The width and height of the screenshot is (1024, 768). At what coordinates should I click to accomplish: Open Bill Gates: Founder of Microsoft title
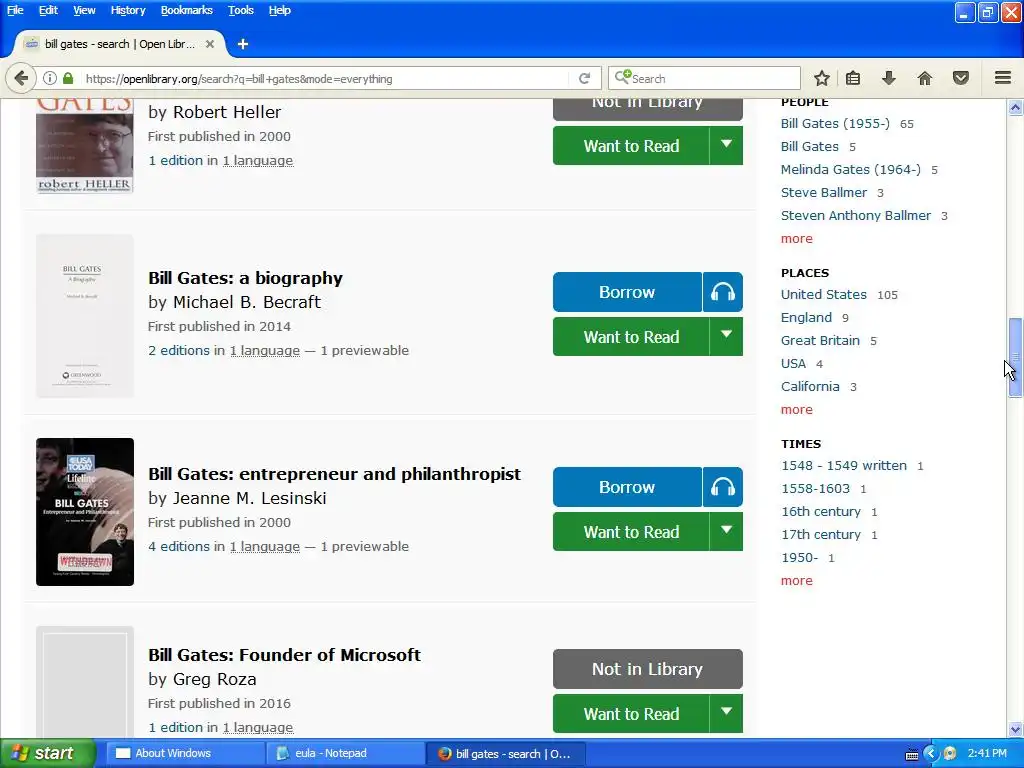284,654
